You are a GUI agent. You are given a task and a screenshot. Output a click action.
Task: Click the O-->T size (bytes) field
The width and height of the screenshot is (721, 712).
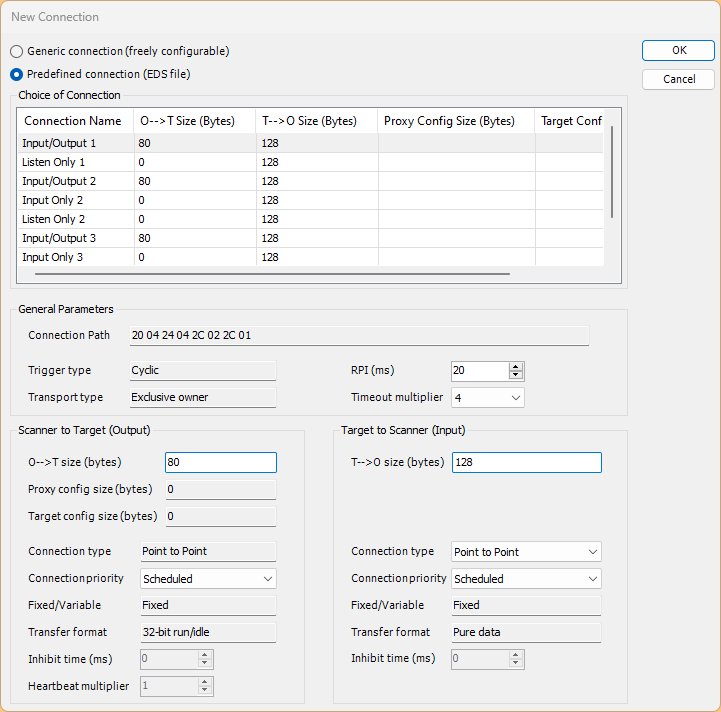point(220,462)
